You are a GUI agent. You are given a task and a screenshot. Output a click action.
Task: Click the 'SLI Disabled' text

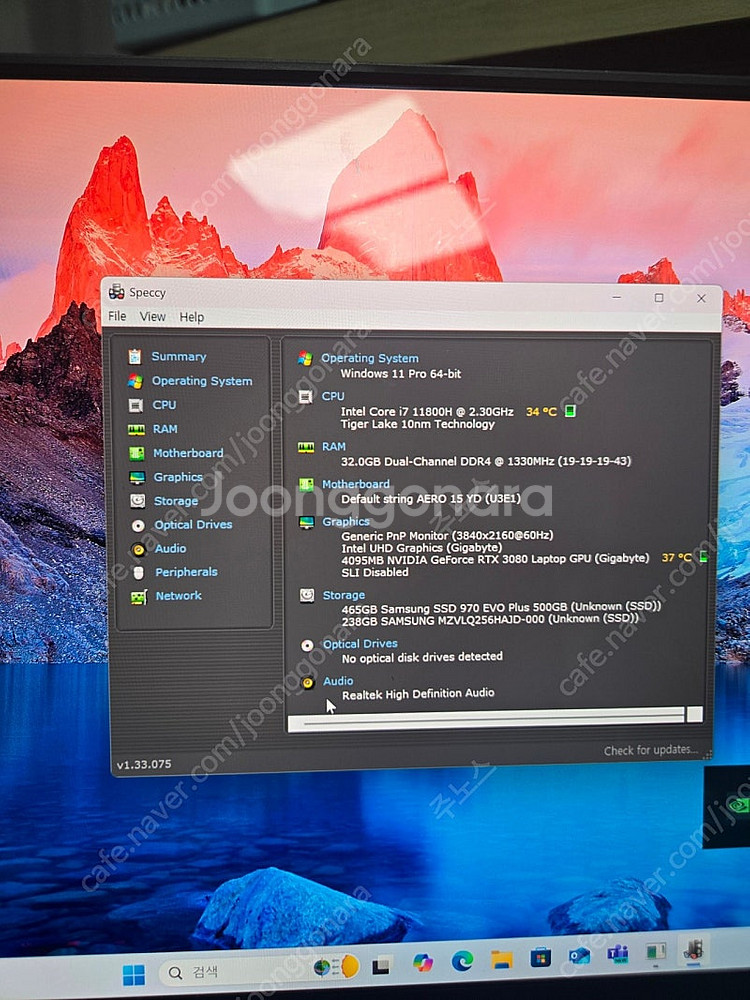[x=375, y=572]
